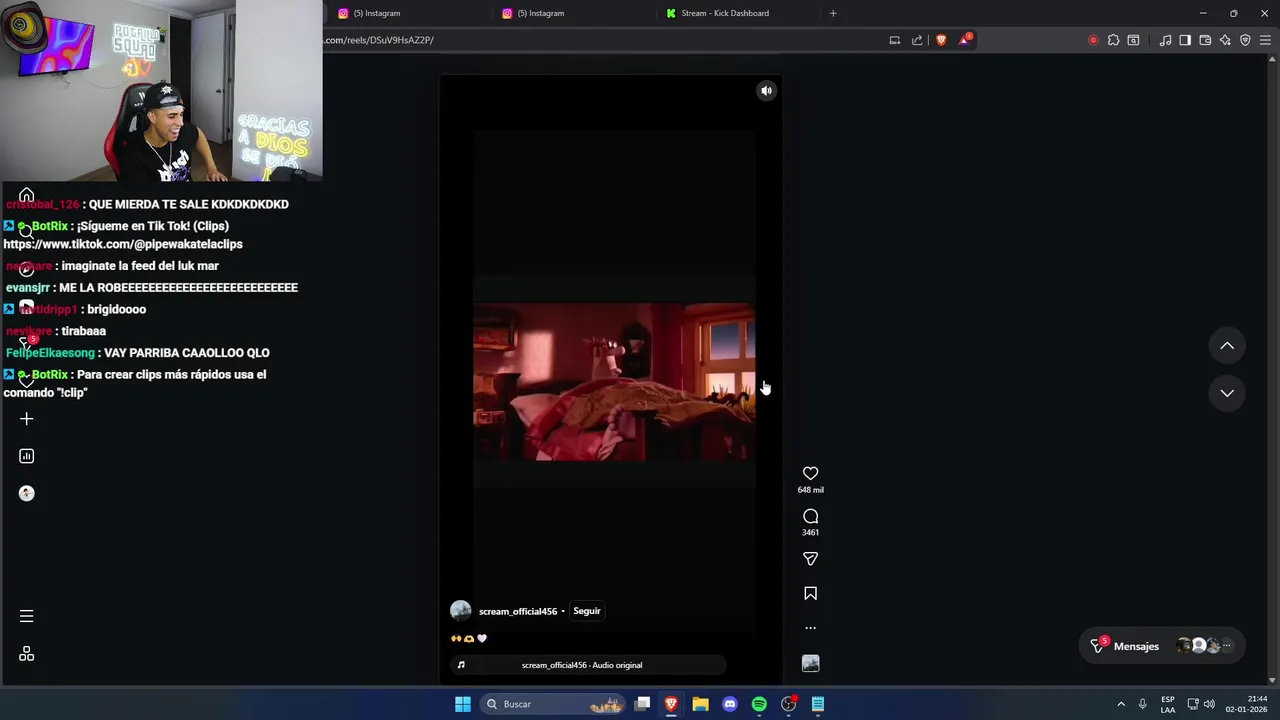Screen dimensions: 1280x720
Task: Open the scream_official456 Audio original link
Action: 582,665
